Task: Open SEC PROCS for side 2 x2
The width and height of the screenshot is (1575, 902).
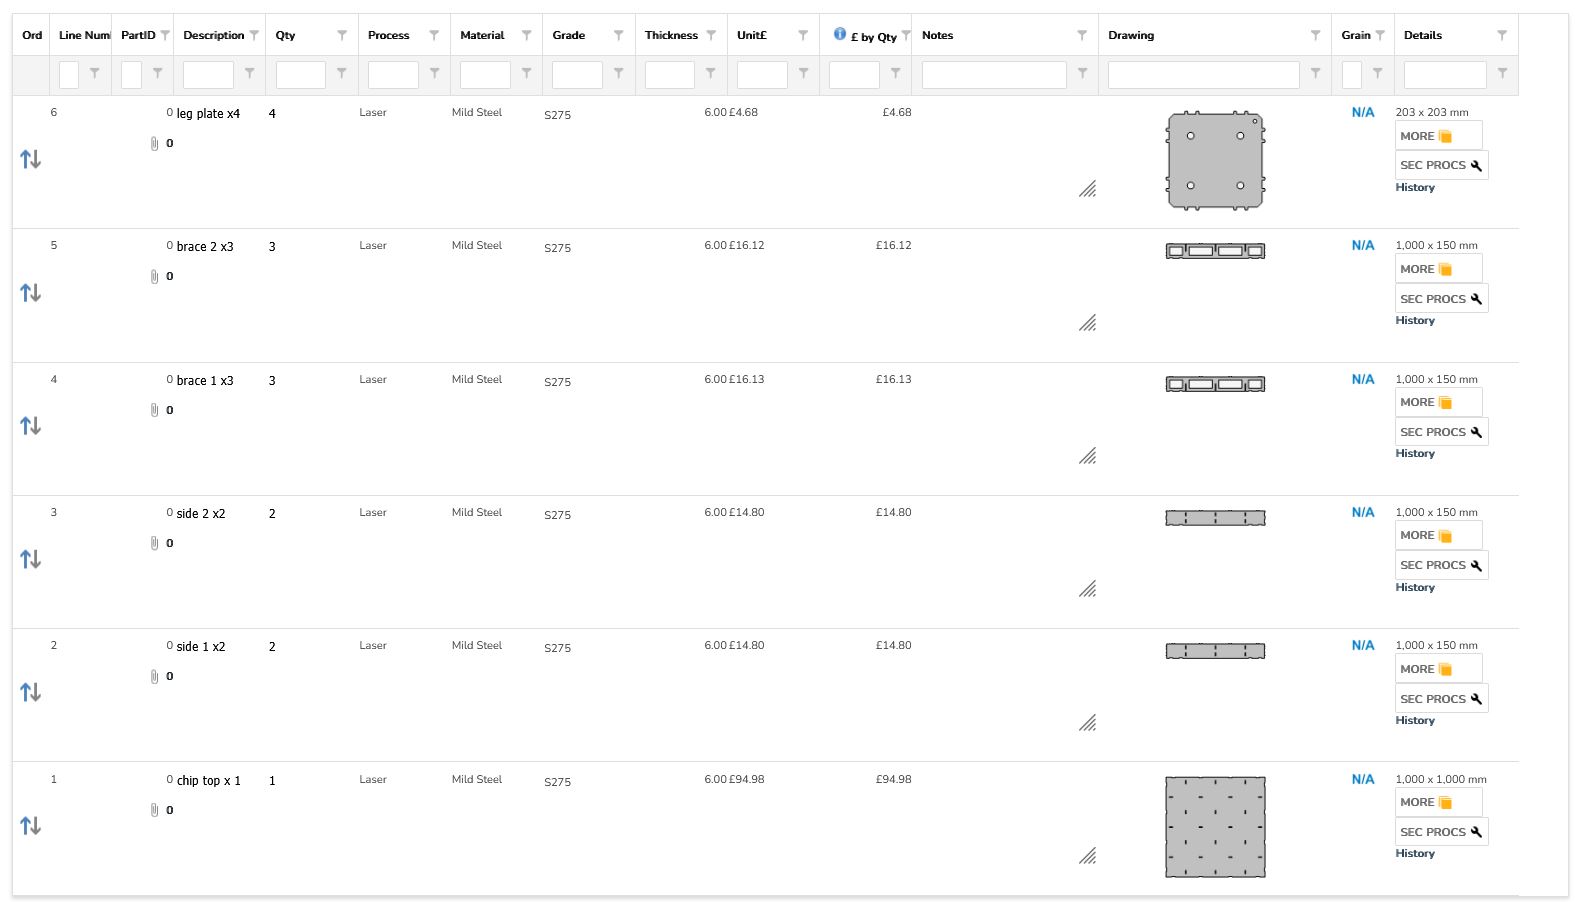Action: pyautogui.click(x=1440, y=565)
